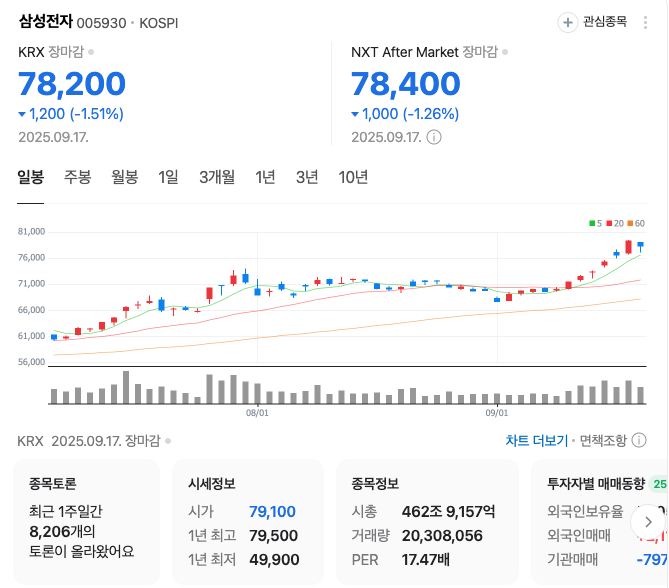Click the 8,206개의 discussion count text

(x=62, y=532)
